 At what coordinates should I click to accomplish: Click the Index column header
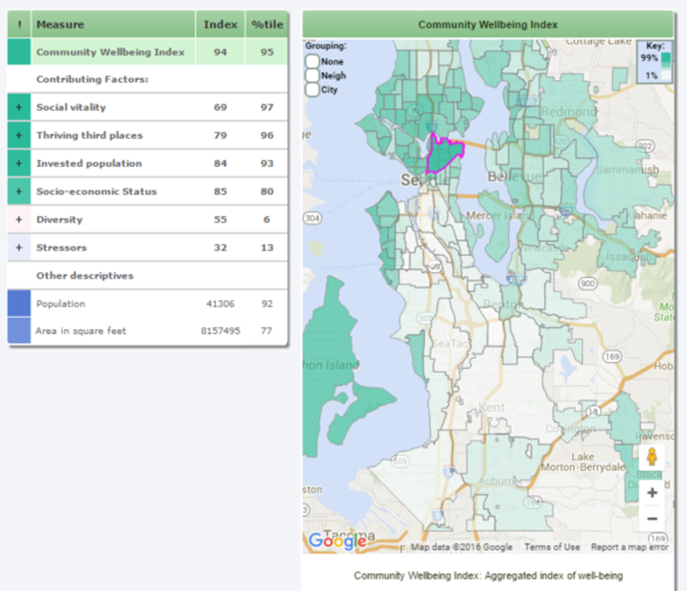point(220,24)
